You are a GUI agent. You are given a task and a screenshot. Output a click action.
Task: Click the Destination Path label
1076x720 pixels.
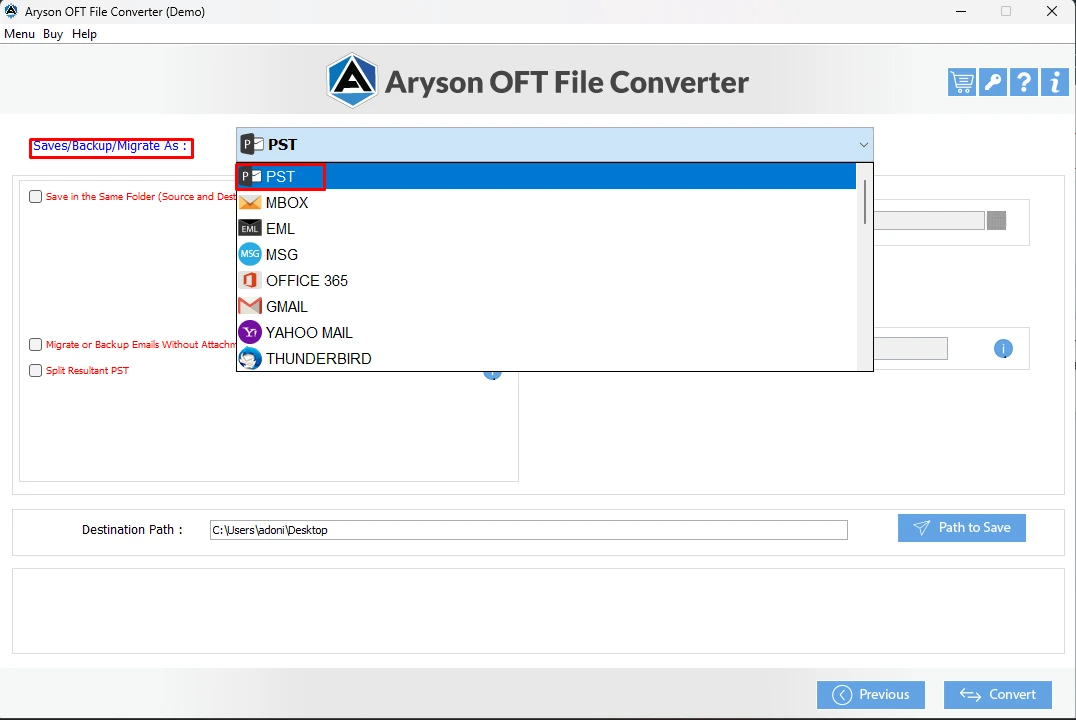tap(132, 530)
